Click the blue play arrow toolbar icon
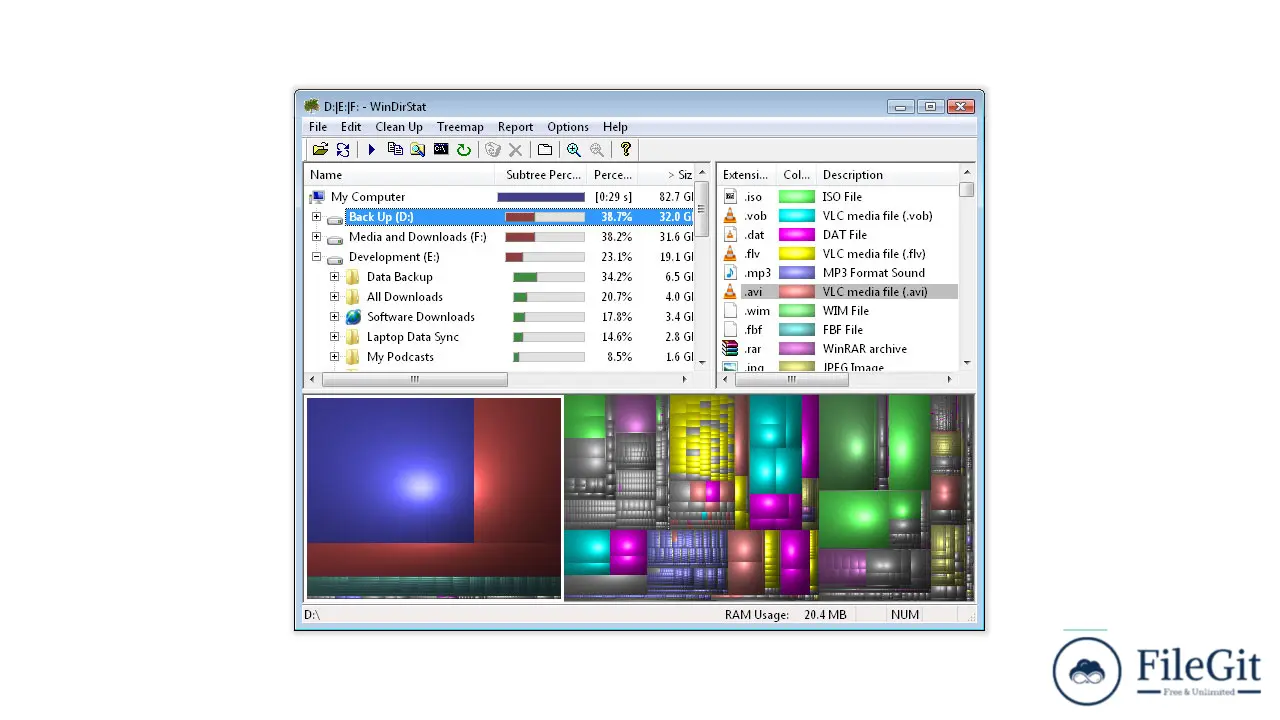This screenshot has height=720, width=1280. click(x=371, y=149)
